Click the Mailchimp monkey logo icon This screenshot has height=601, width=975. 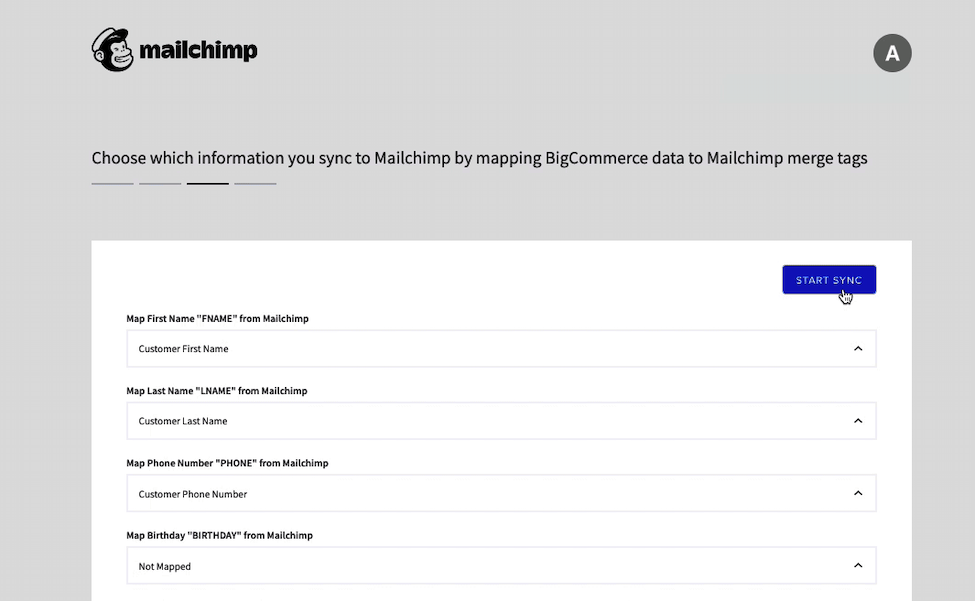pyautogui.click(x=112, y=50)
